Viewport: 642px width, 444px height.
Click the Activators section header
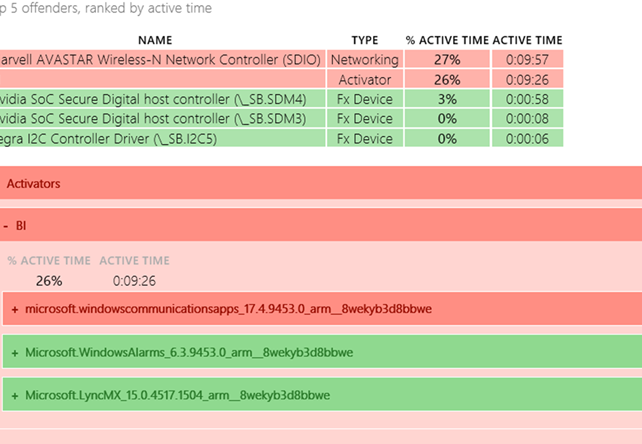click(34, 184)
